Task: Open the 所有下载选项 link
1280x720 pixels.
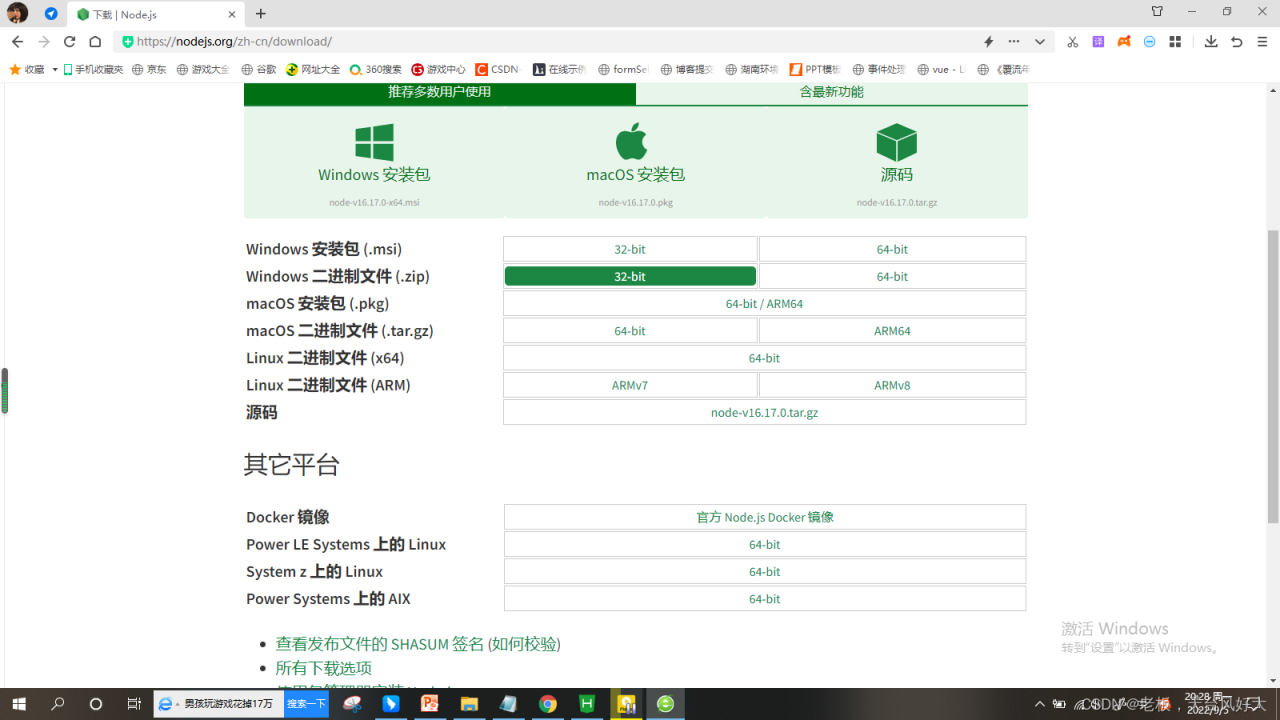Action: click(324, 668)
